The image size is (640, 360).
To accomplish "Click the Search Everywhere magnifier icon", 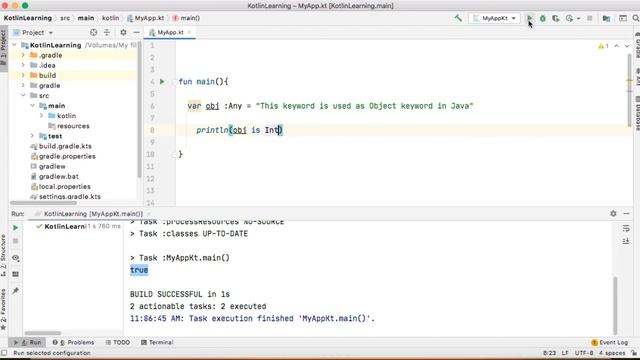I will 636,18.
